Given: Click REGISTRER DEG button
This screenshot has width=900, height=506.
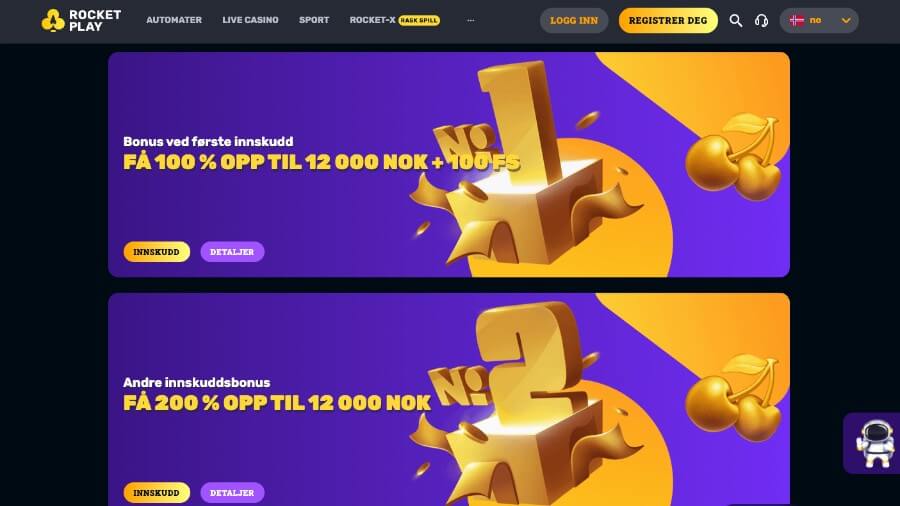Looking at the screenshot, I should (668, 21).
